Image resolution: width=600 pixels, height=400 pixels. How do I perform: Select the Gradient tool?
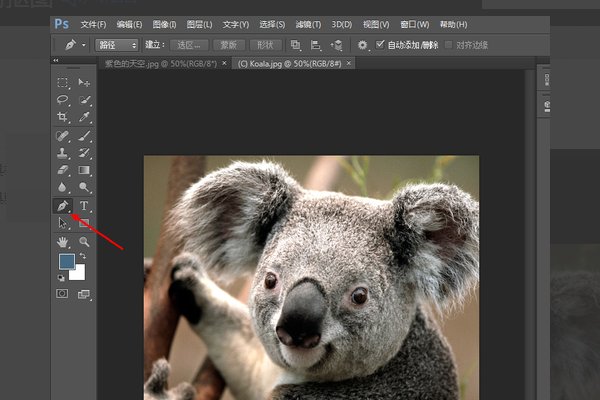coord(84,170)
